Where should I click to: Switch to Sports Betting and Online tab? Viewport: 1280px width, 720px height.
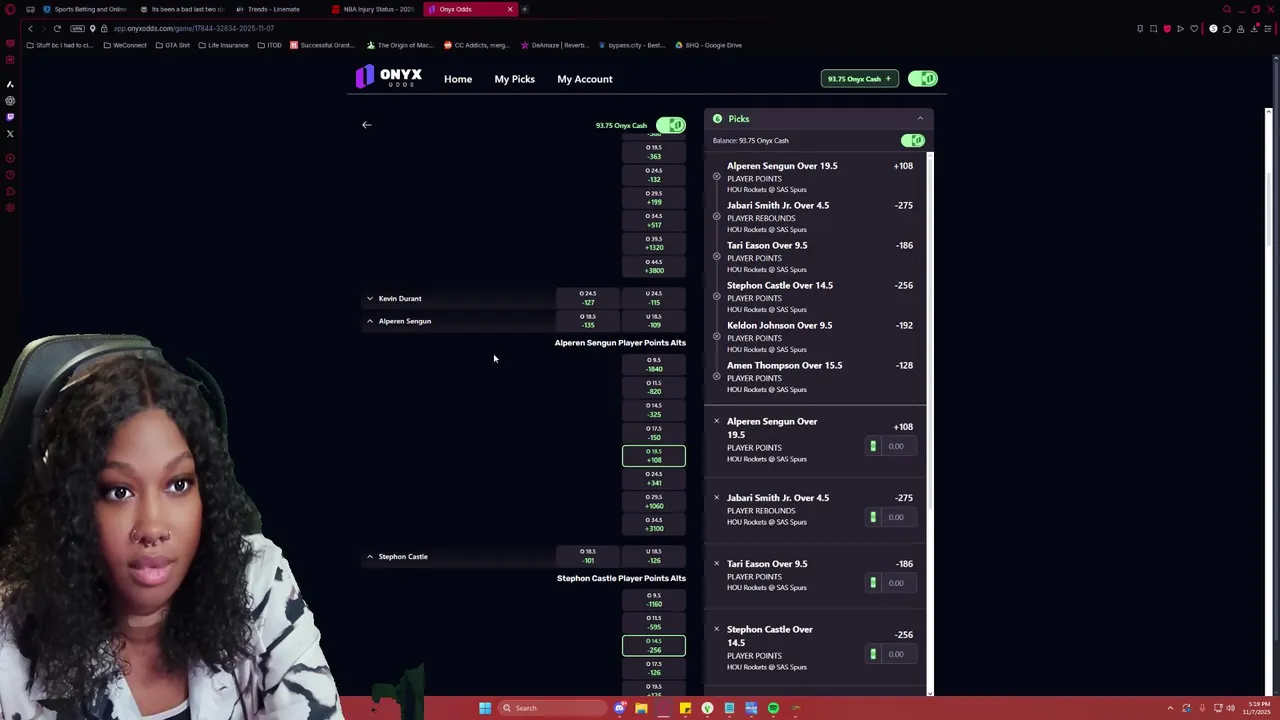click(85, 9)
